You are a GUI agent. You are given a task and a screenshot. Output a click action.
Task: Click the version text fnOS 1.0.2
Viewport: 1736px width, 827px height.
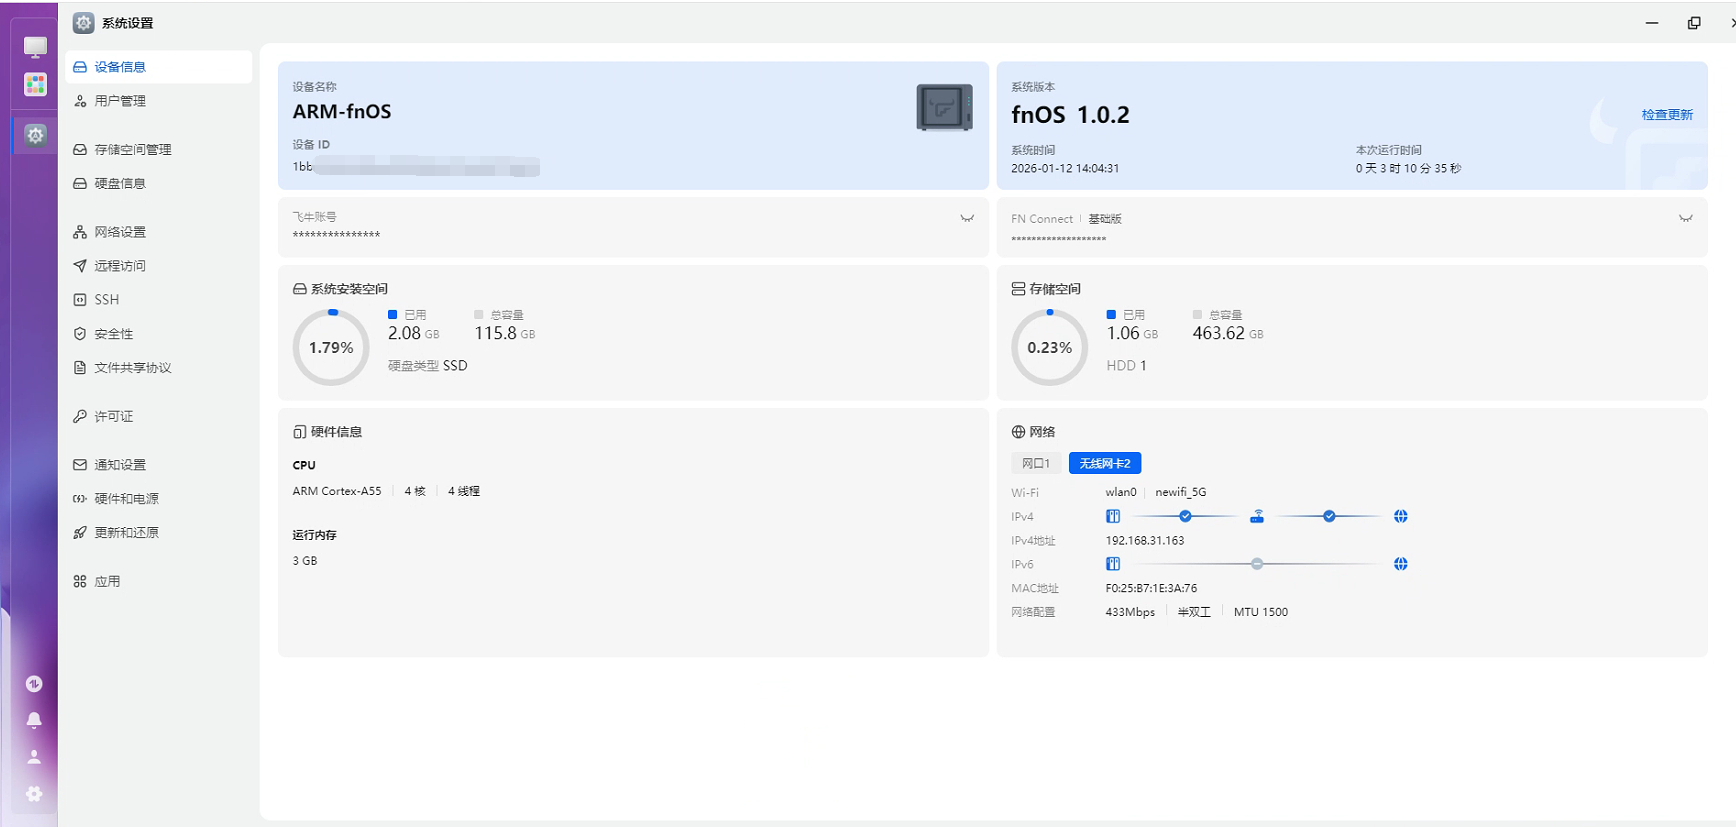tap(1070, 115)
